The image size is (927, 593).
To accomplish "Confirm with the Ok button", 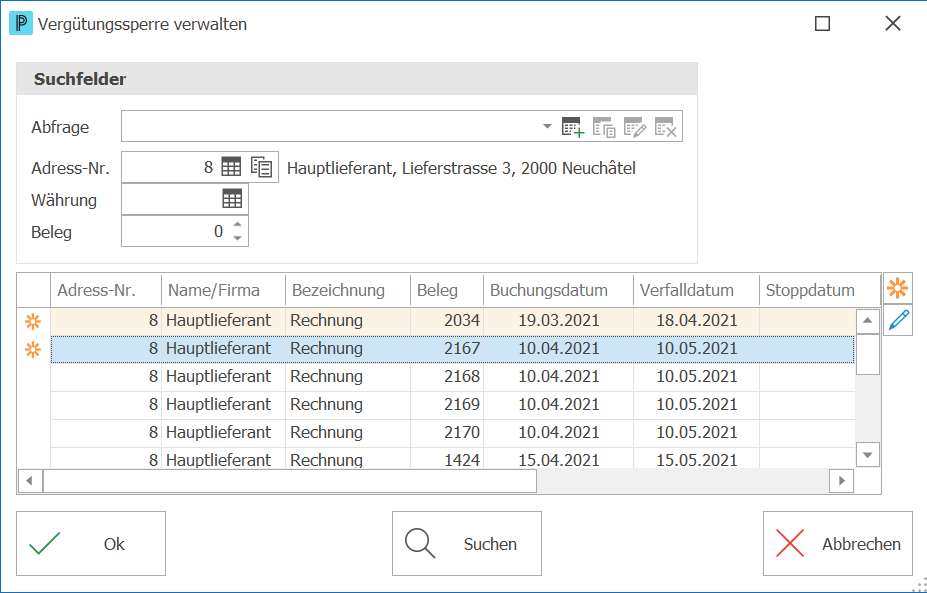I will click(x=91, y=543).
